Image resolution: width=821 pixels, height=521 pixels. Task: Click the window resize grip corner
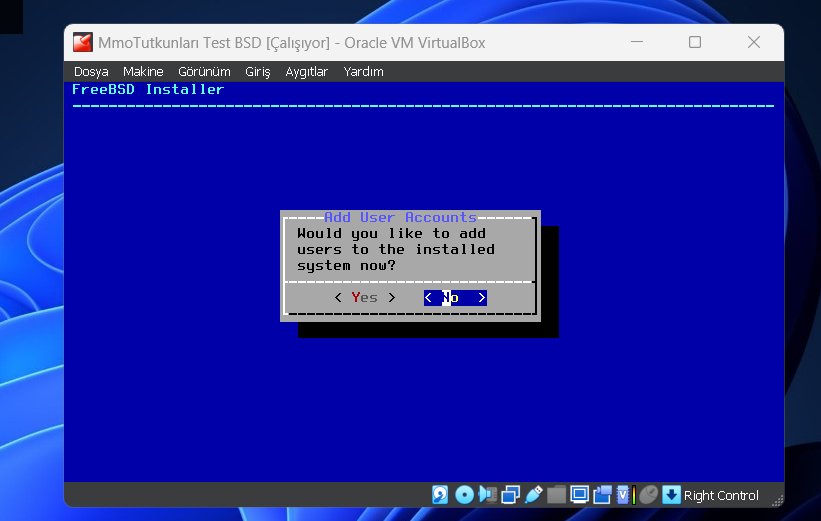click(x=778, y=501)
